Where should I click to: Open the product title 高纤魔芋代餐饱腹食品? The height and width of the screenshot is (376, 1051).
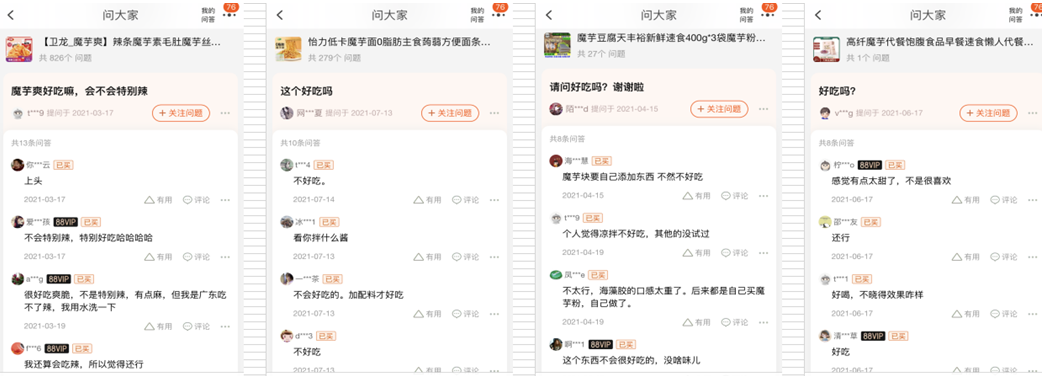pos(940,42)
